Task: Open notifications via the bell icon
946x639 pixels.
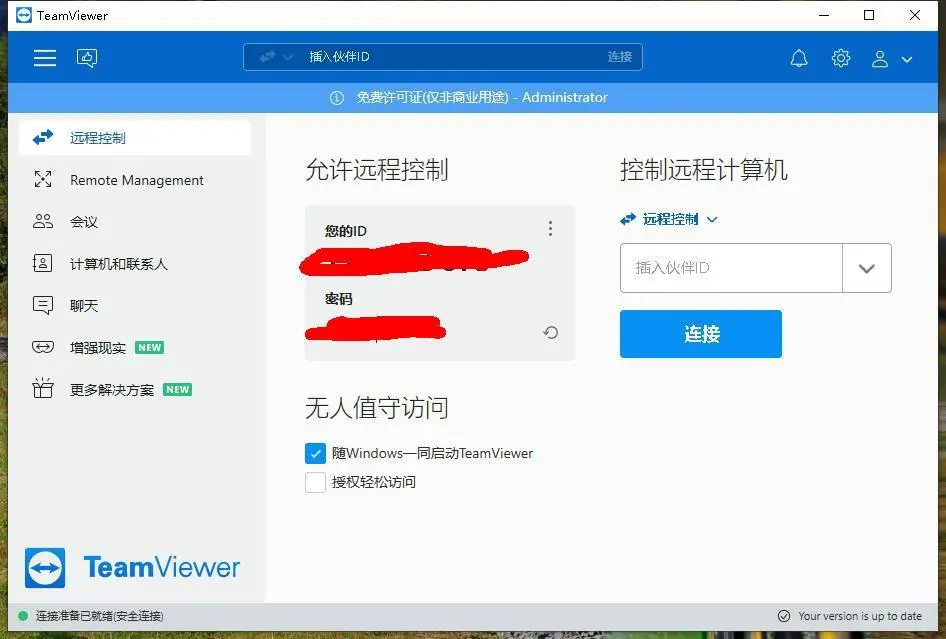Action: pos(799,57)
